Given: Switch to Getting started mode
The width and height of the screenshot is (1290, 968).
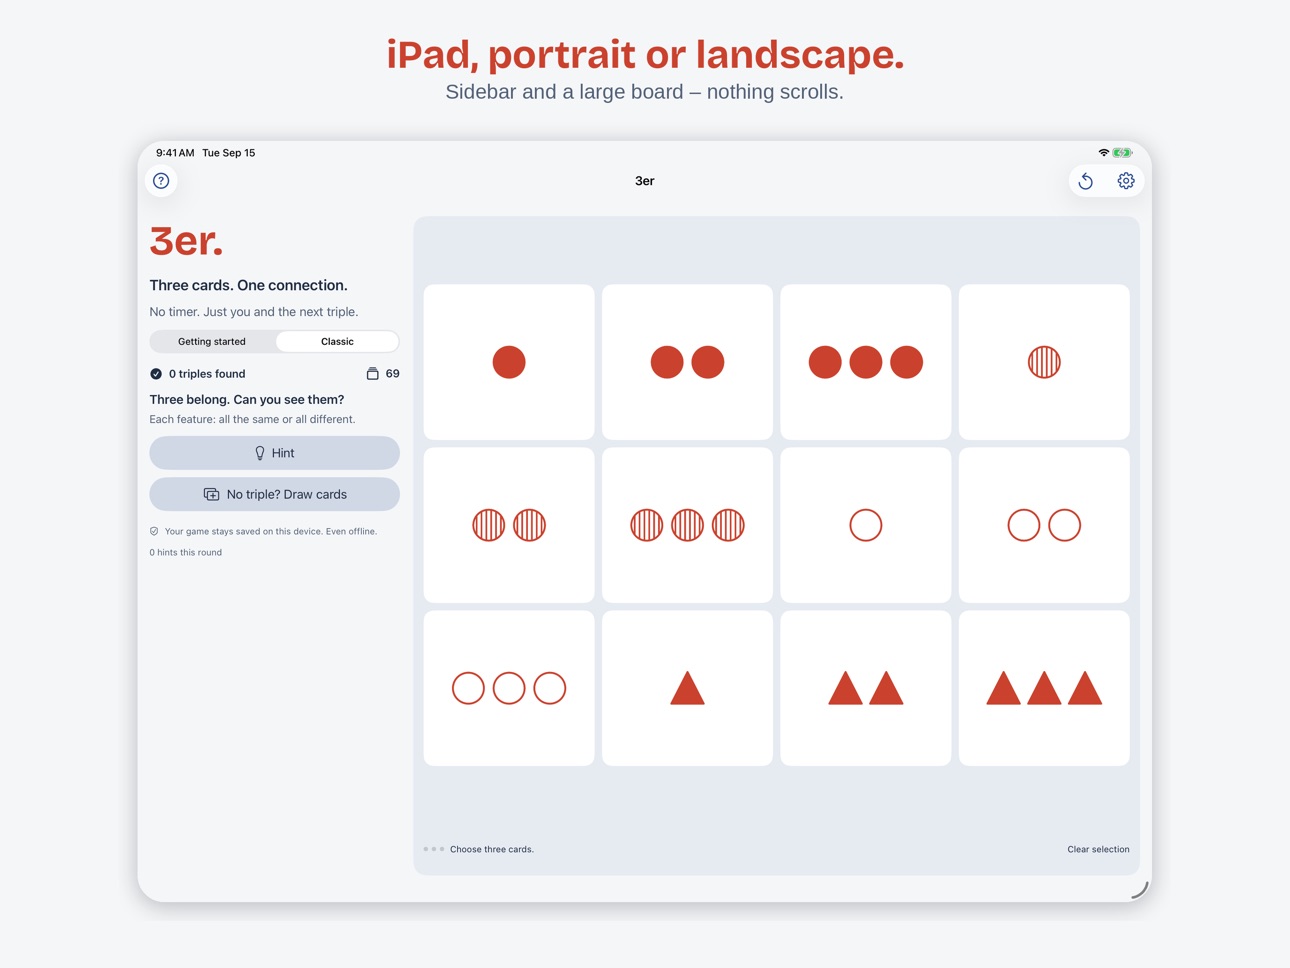Looking at the screenshot, I should (x=212, y=341).
